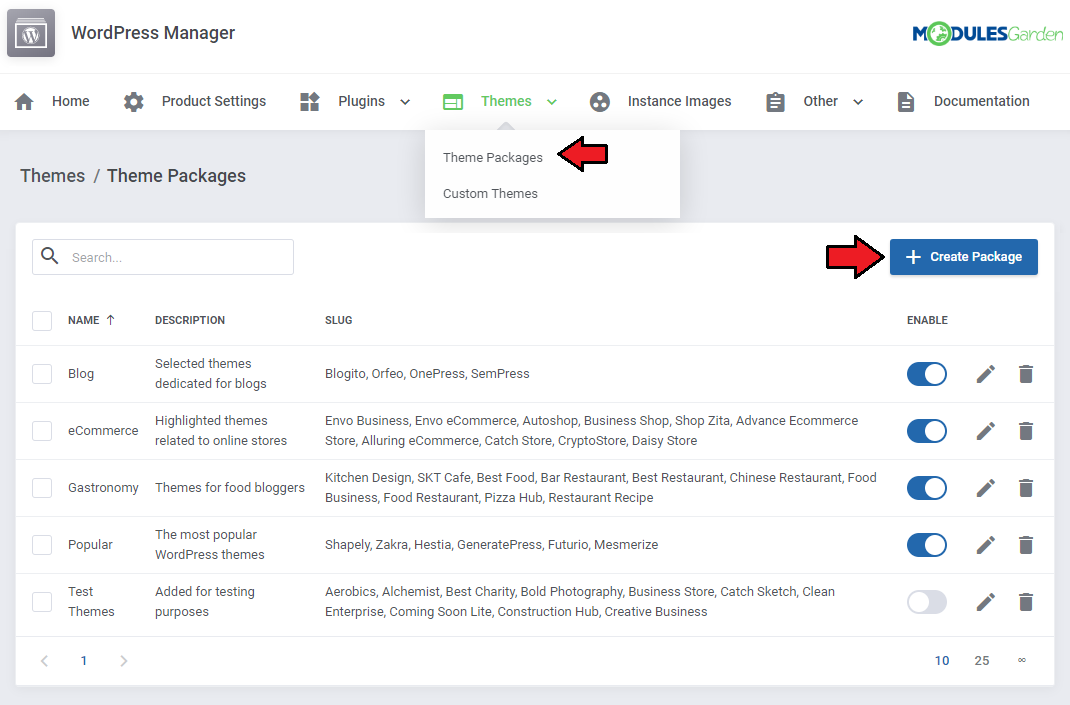Viewport: 1070px width, 705px height.
Task: Show 10 entries per page
Action: 942,661
